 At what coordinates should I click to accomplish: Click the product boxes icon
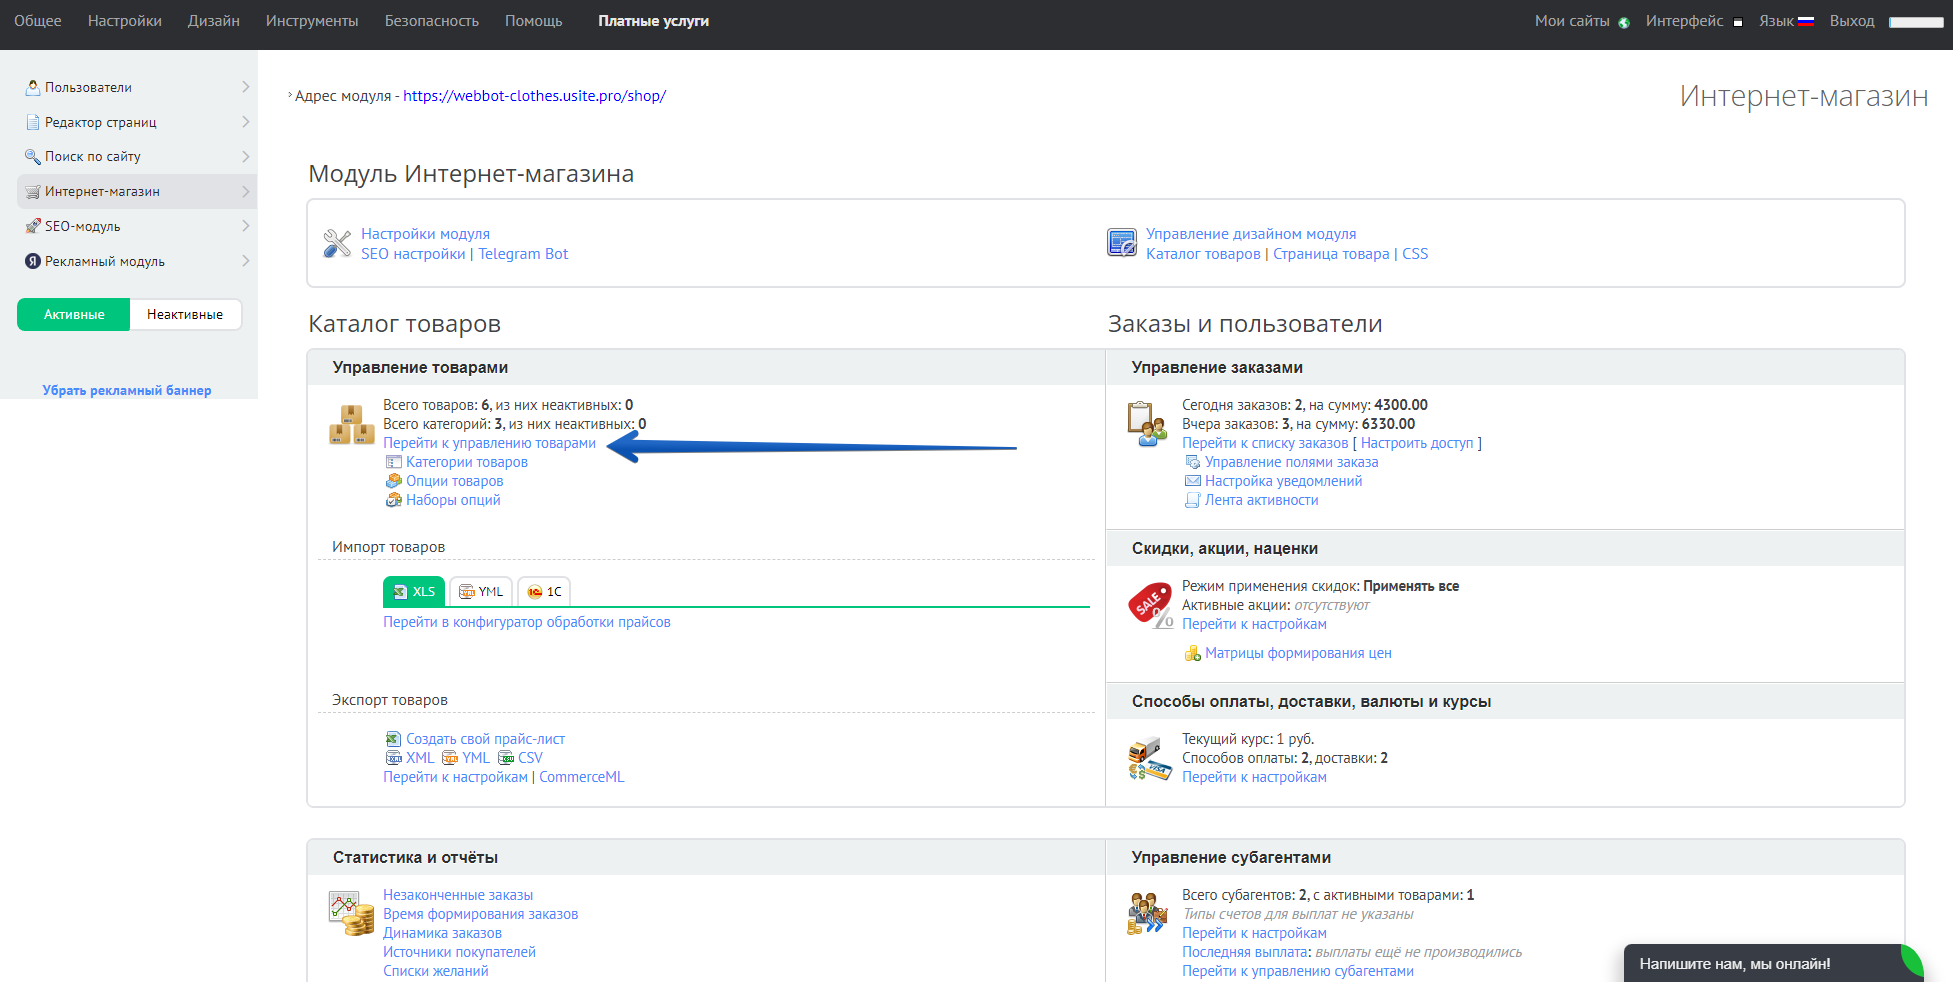click(x=351, y=425)
